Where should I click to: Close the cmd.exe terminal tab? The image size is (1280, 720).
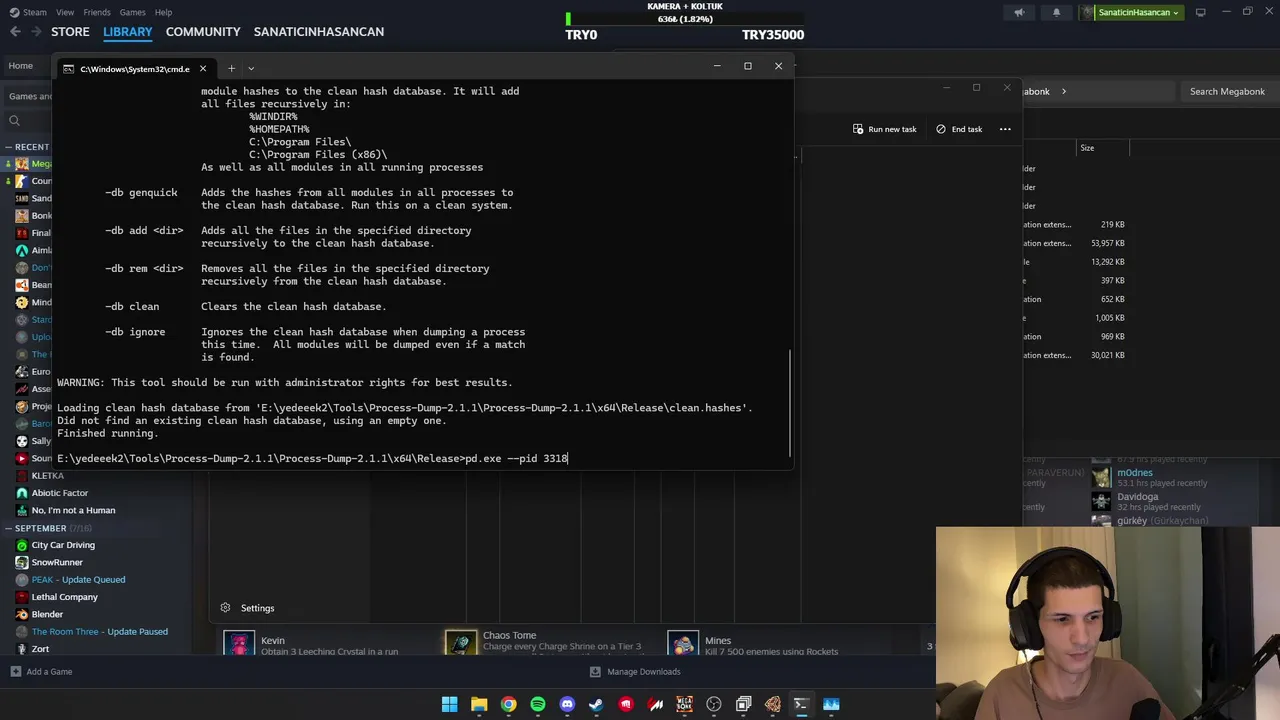pos(203,68)
